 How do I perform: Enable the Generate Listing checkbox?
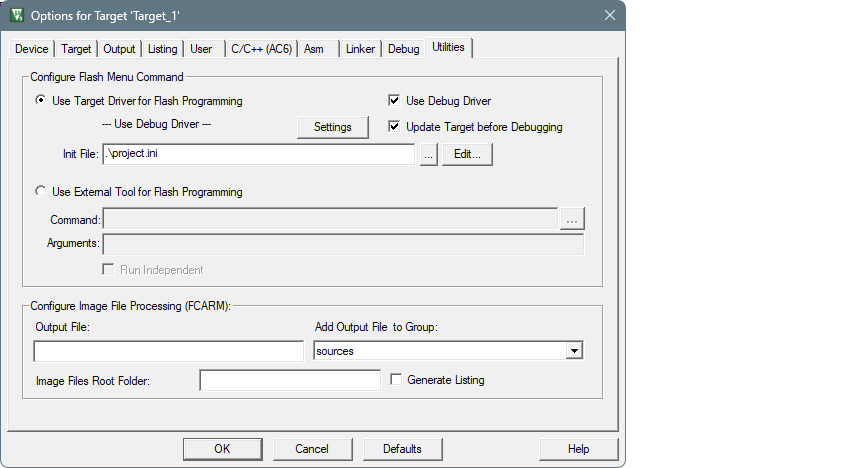[x=397, y=380]
